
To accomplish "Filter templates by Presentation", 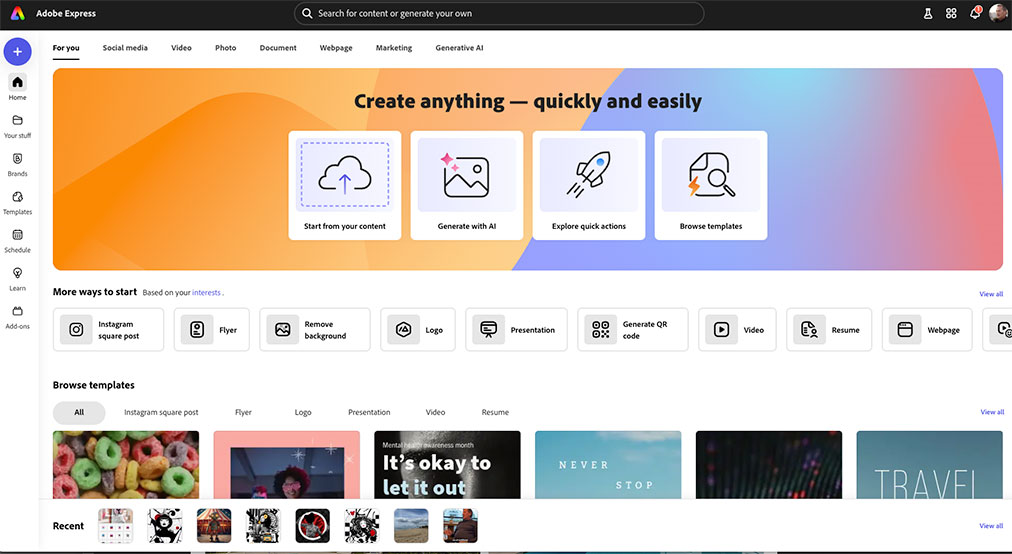I will click(x=369, y=412).
